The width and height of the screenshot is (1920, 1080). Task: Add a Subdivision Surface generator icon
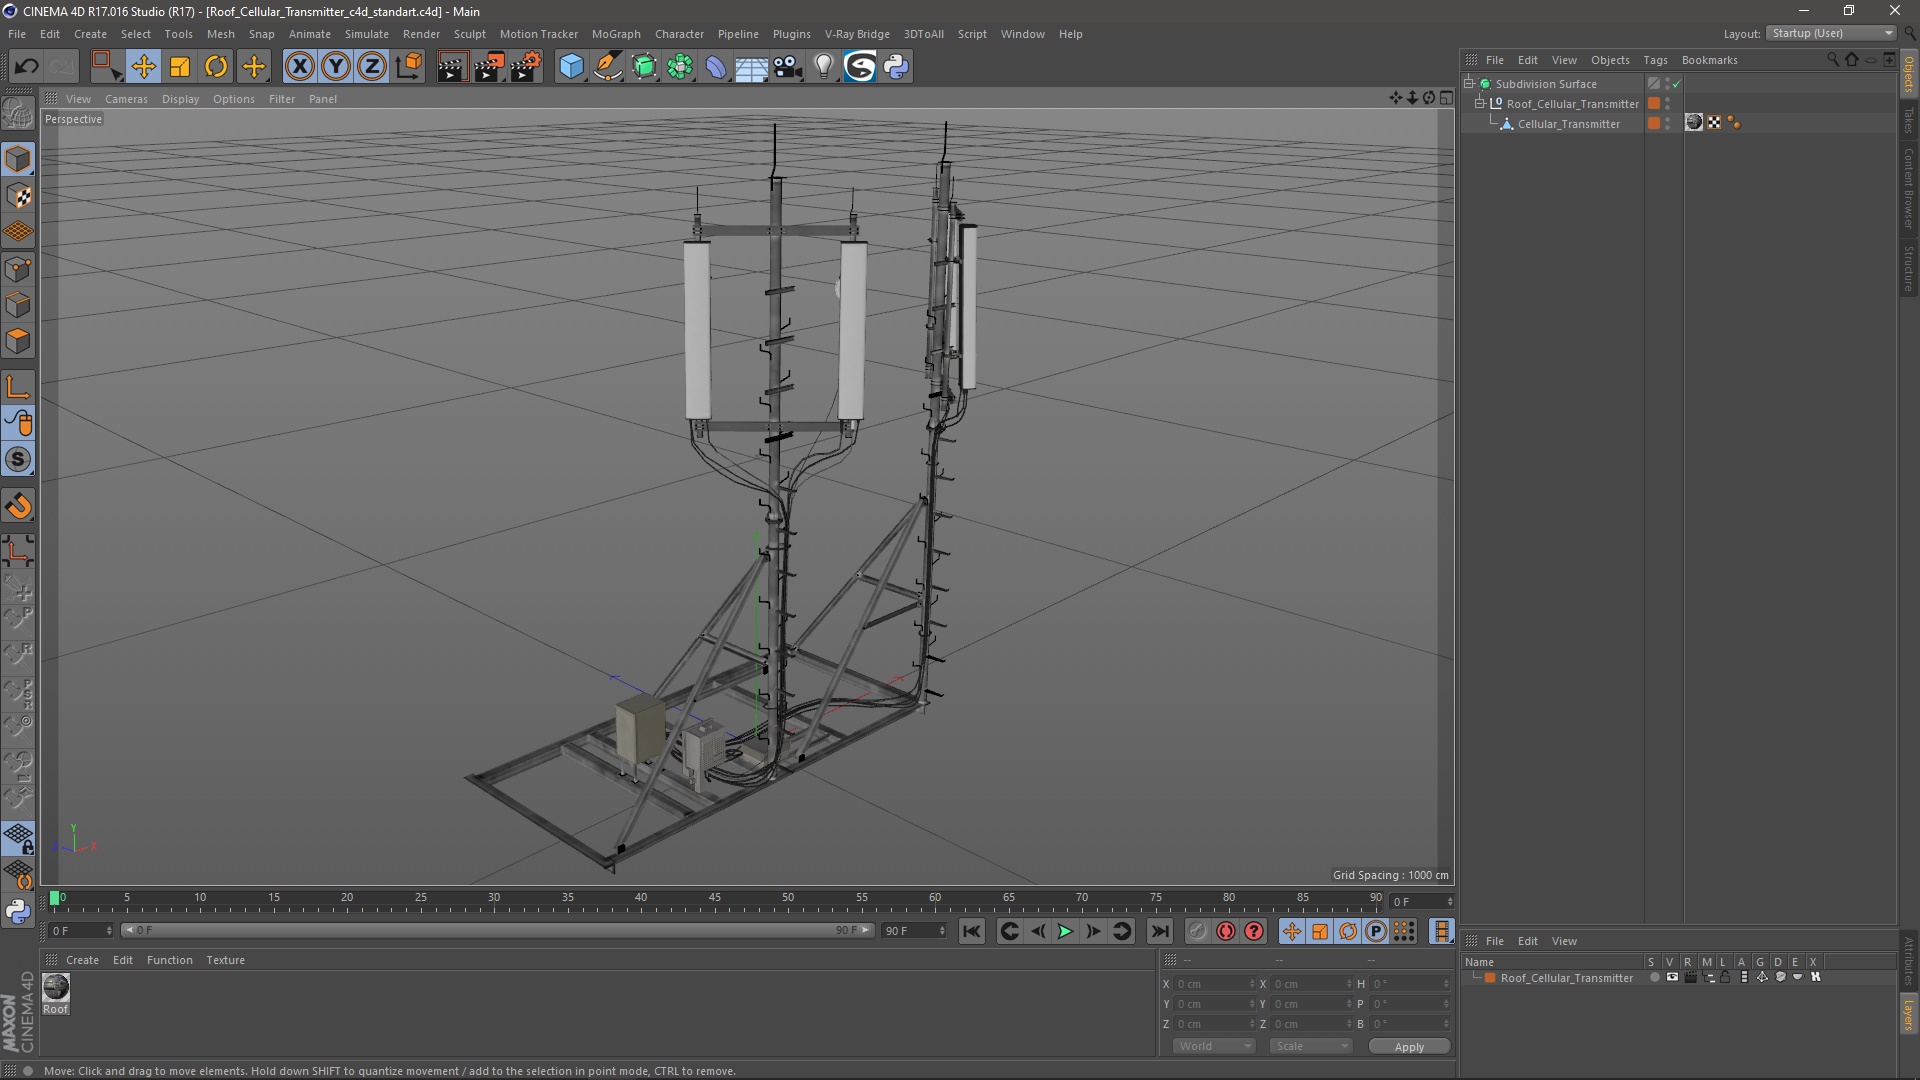point(644,67)
